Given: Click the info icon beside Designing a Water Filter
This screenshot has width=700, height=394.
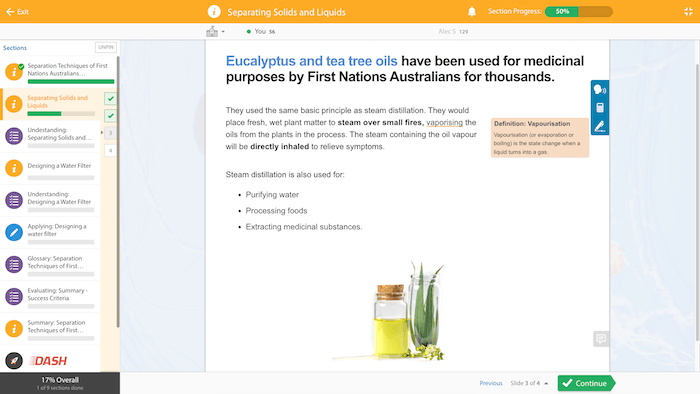Looking at the screenshot, I should (x=14, y=168).
